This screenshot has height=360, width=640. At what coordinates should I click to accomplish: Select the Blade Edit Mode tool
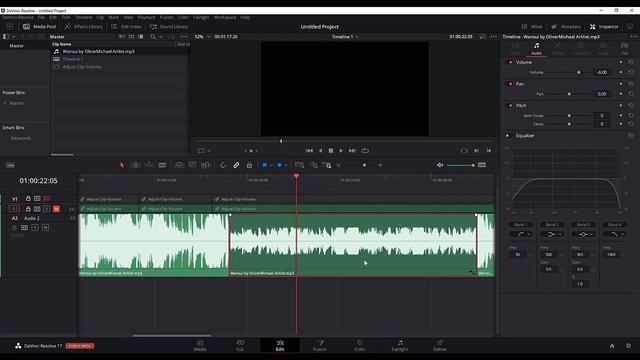(x=162, y=165)
